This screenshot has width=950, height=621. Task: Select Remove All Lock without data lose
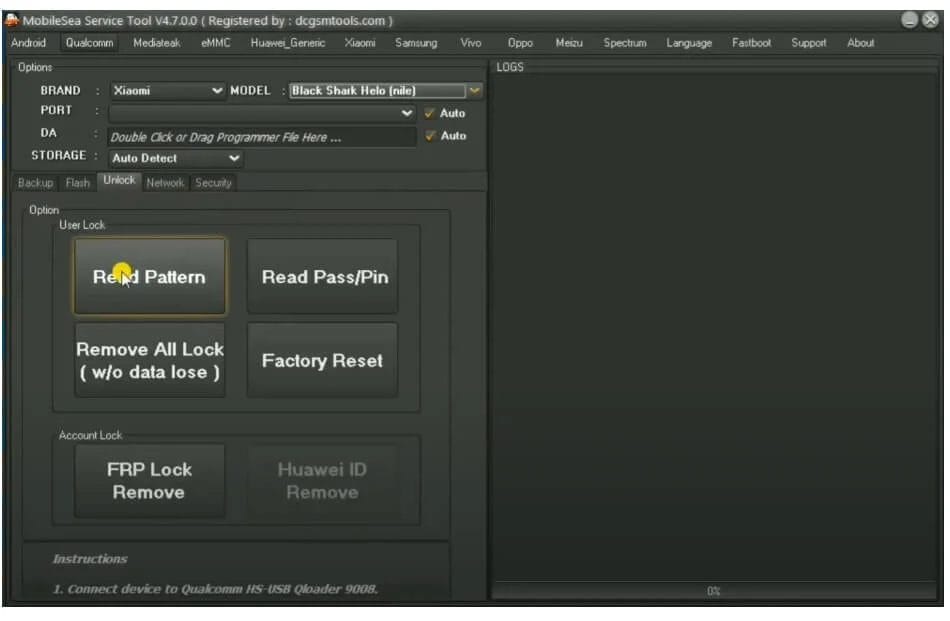click(149, 360)
